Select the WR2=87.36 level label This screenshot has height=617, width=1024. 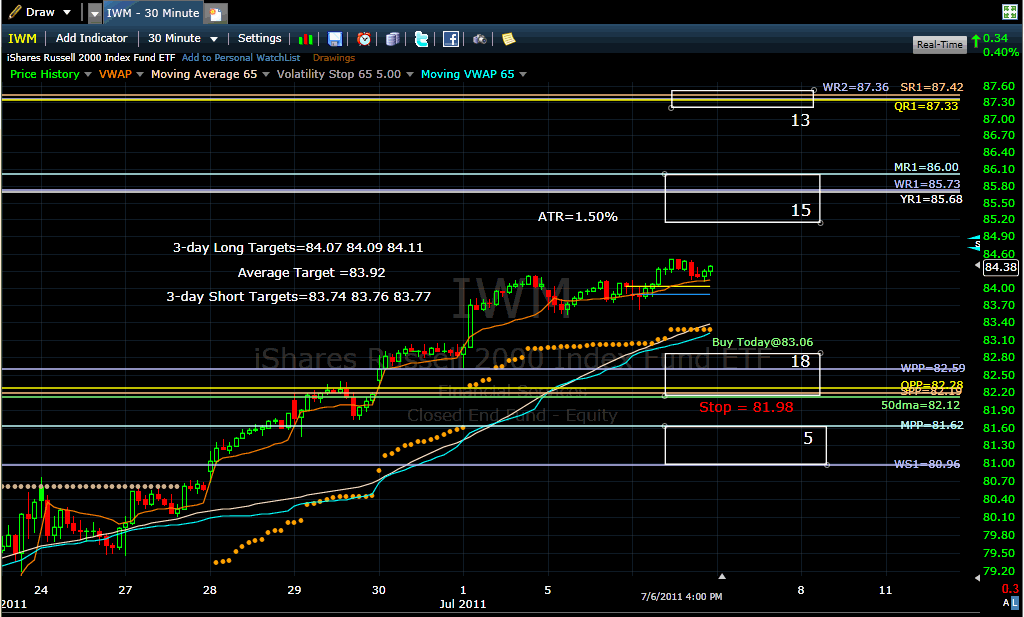(x=856, y=87)
